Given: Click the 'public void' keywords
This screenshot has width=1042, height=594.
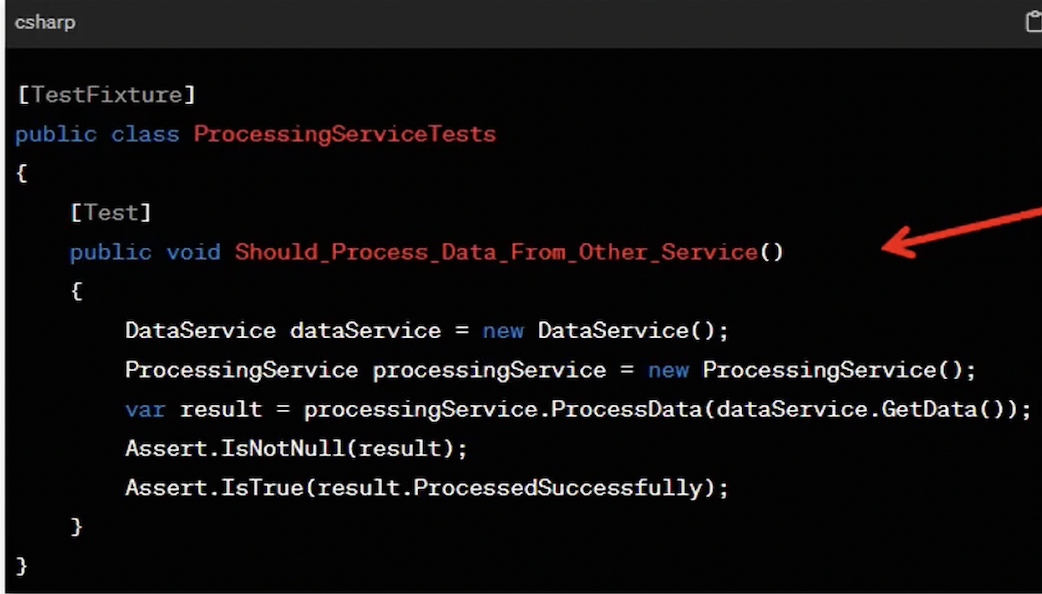Looking at the screenshot, I should pyautogui.click(x=145, y=252).
